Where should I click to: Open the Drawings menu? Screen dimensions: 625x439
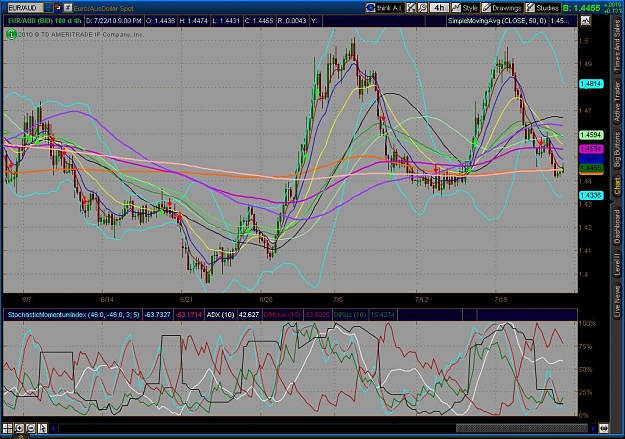[502, 8]
